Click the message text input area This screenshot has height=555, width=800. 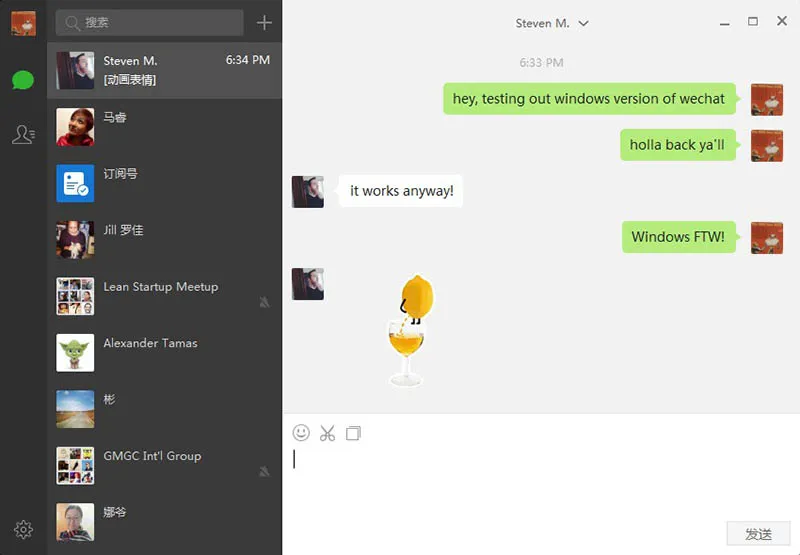click(x=541, y=482)
